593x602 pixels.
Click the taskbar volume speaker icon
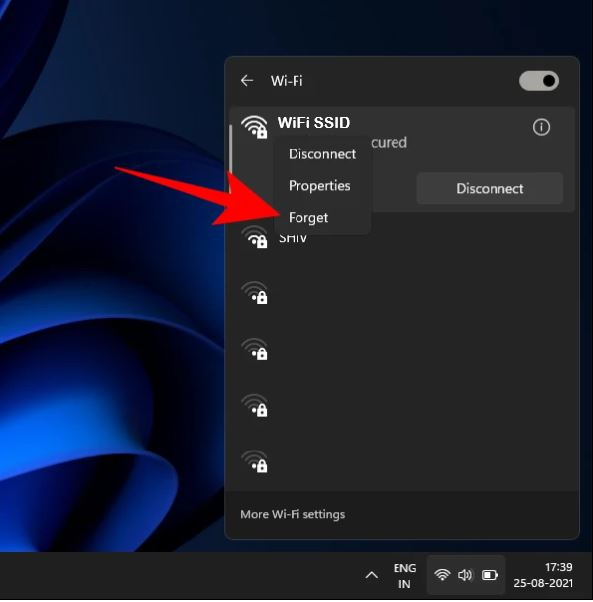[x=465, y=575]
